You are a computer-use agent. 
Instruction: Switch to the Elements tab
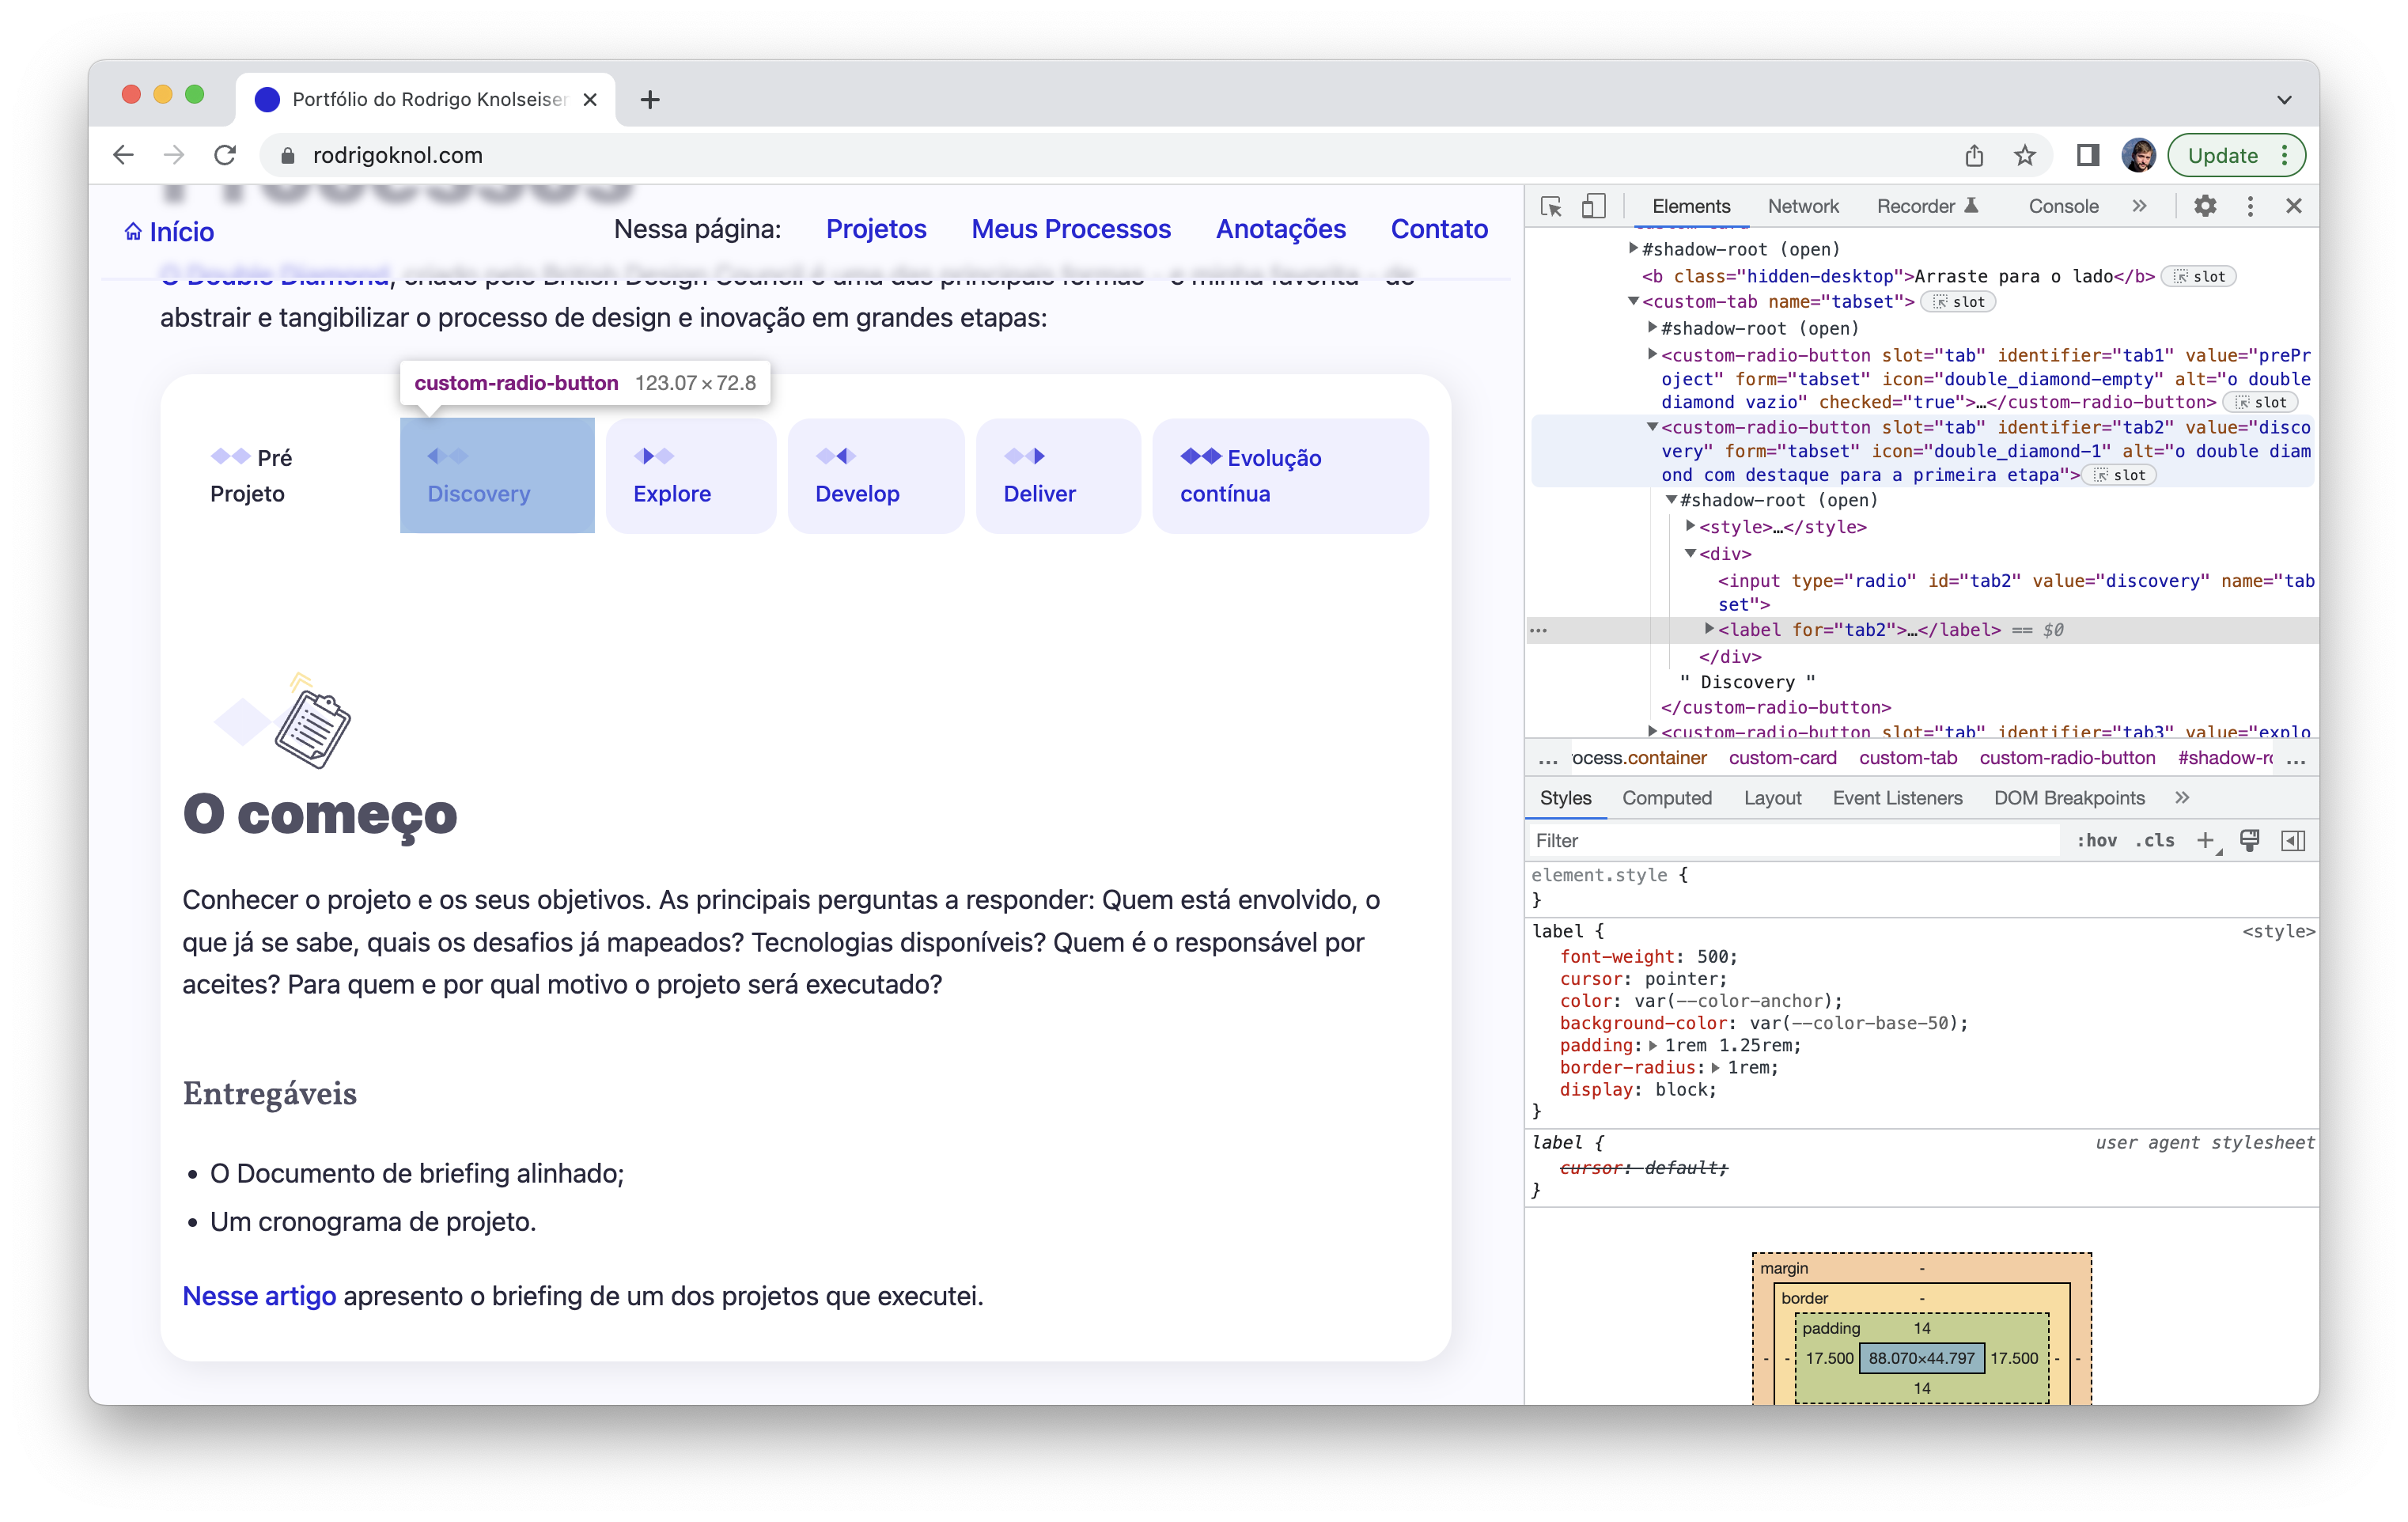pyautogui.click(x=1691, y=206)
